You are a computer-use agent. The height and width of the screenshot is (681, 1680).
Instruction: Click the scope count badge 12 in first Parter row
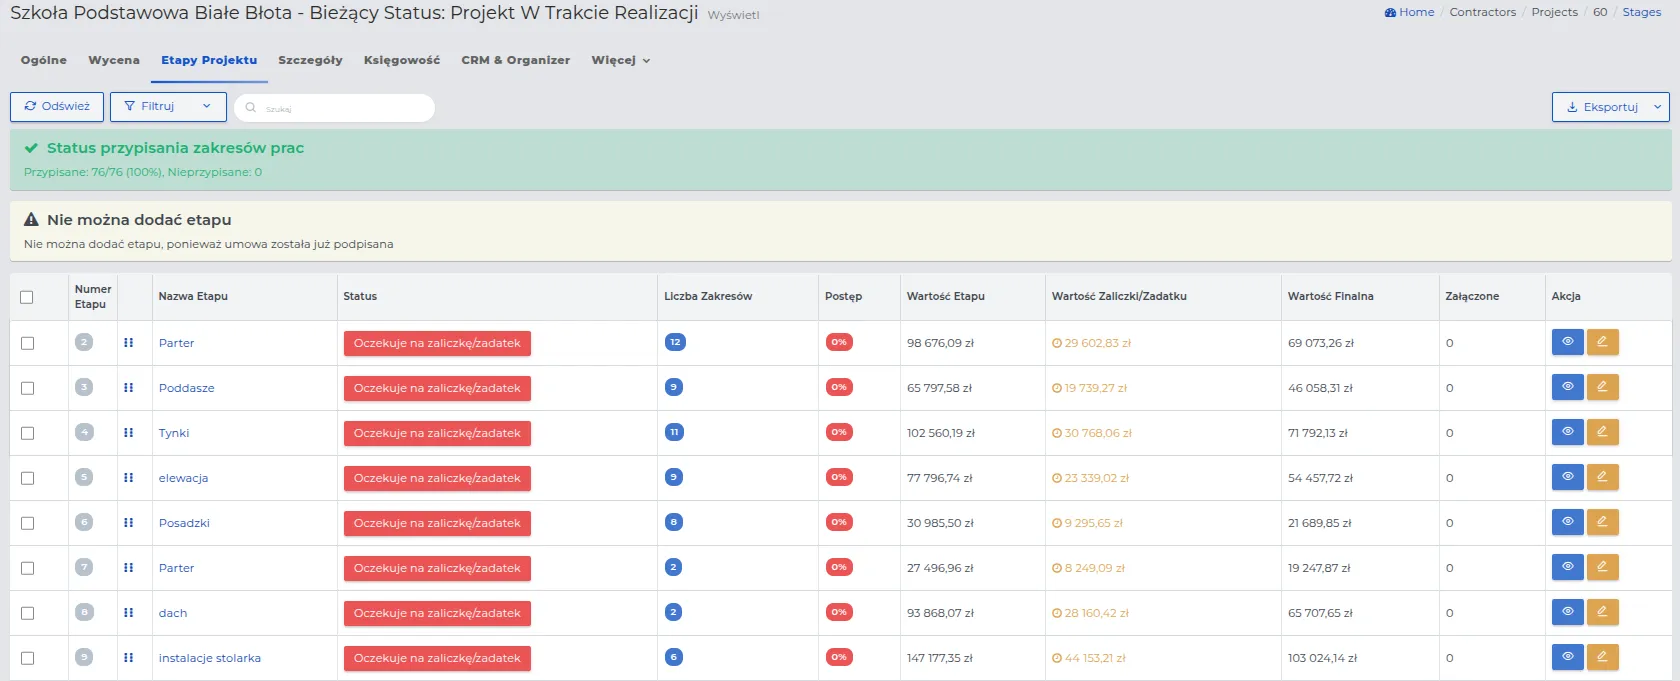(675, 342)
